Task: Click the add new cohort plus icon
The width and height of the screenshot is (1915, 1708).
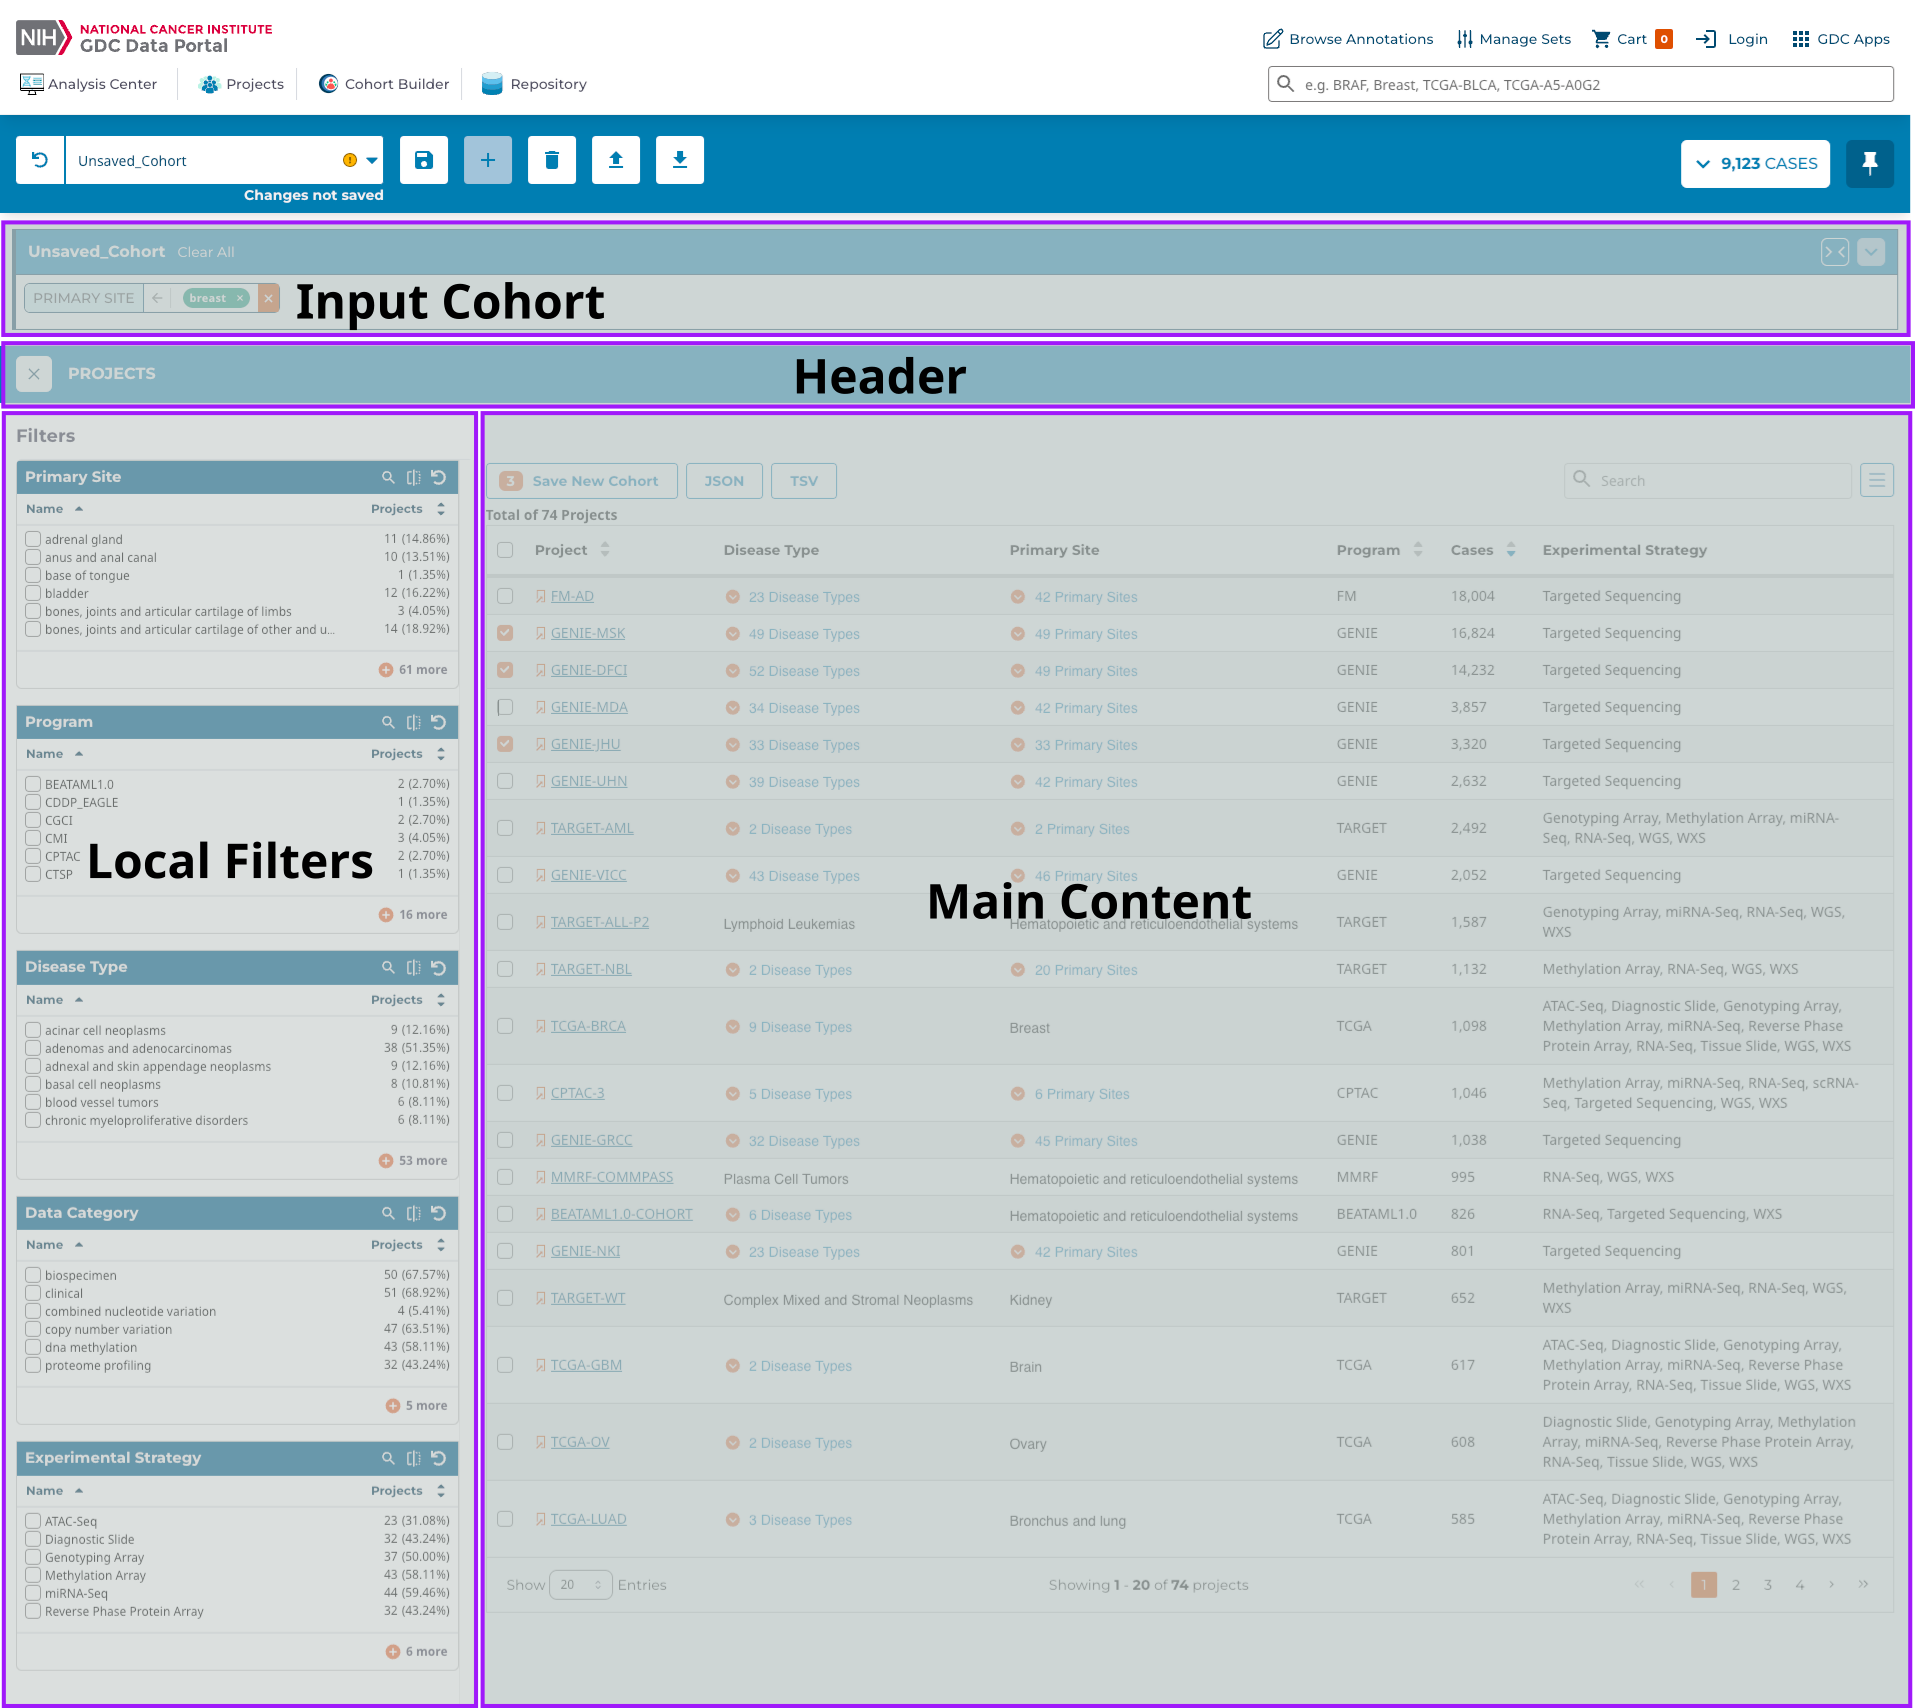Action: (x=488, y=160)
